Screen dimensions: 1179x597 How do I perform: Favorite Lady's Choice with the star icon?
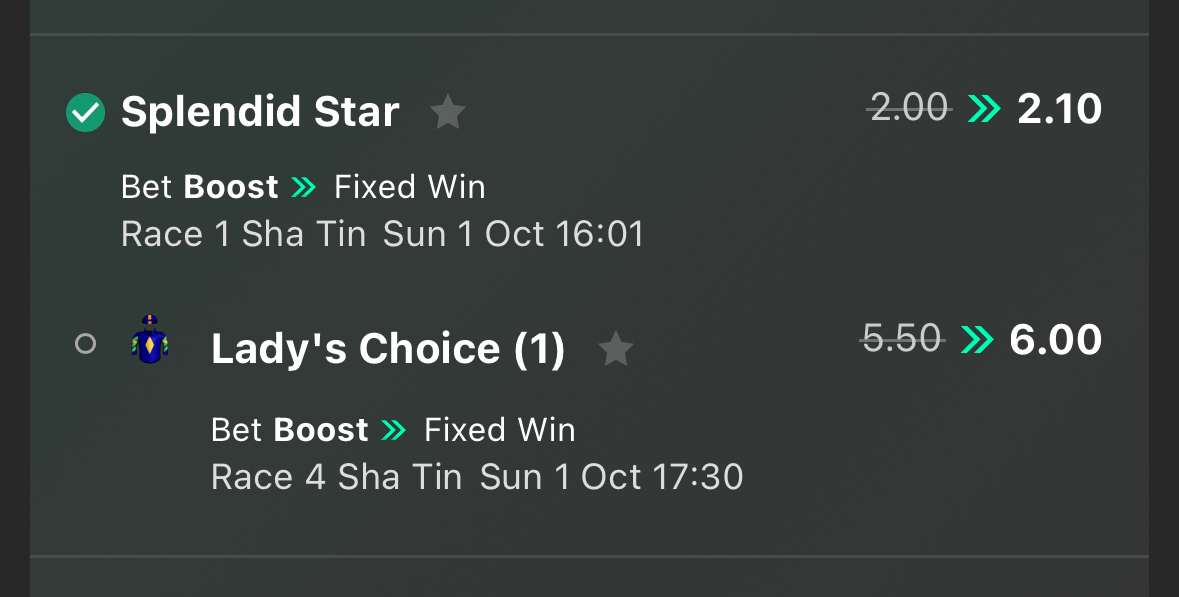(x=616, y=350)
